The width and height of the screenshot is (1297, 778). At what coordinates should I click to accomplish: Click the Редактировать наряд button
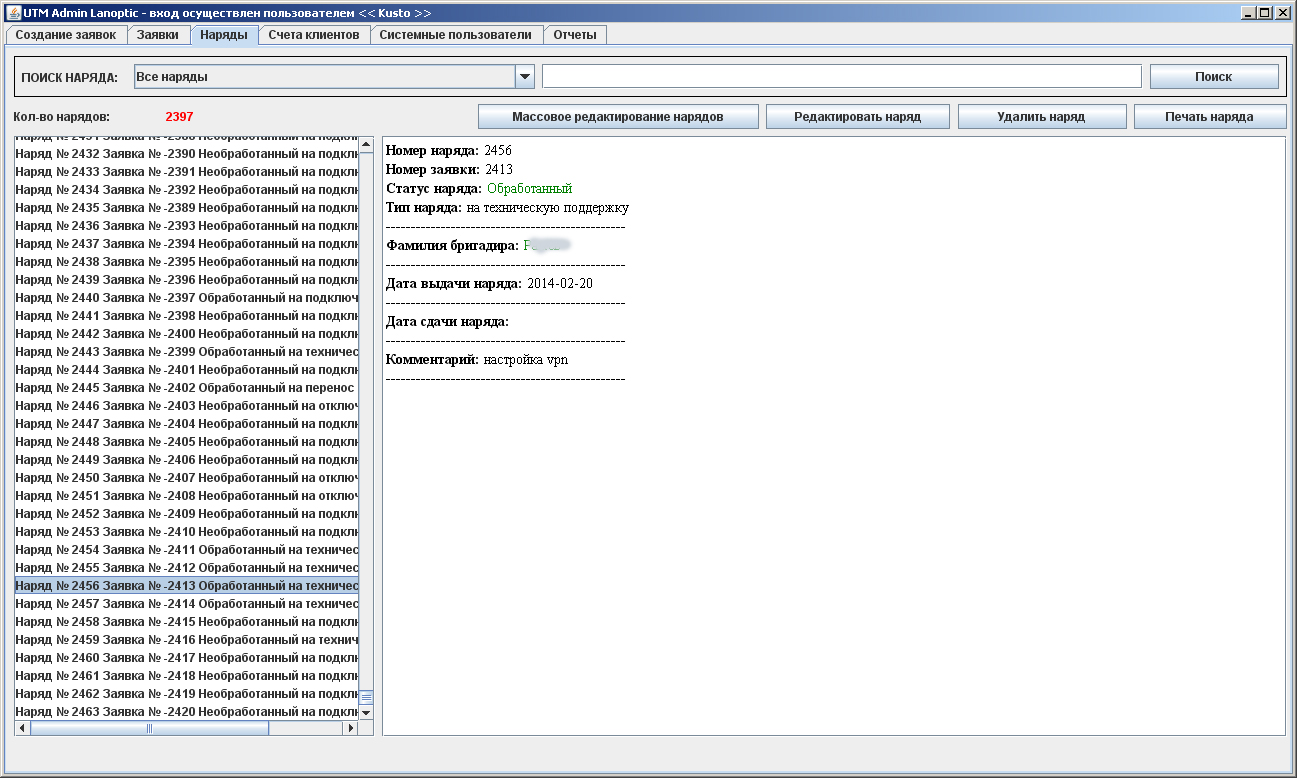tap(858, 117)
